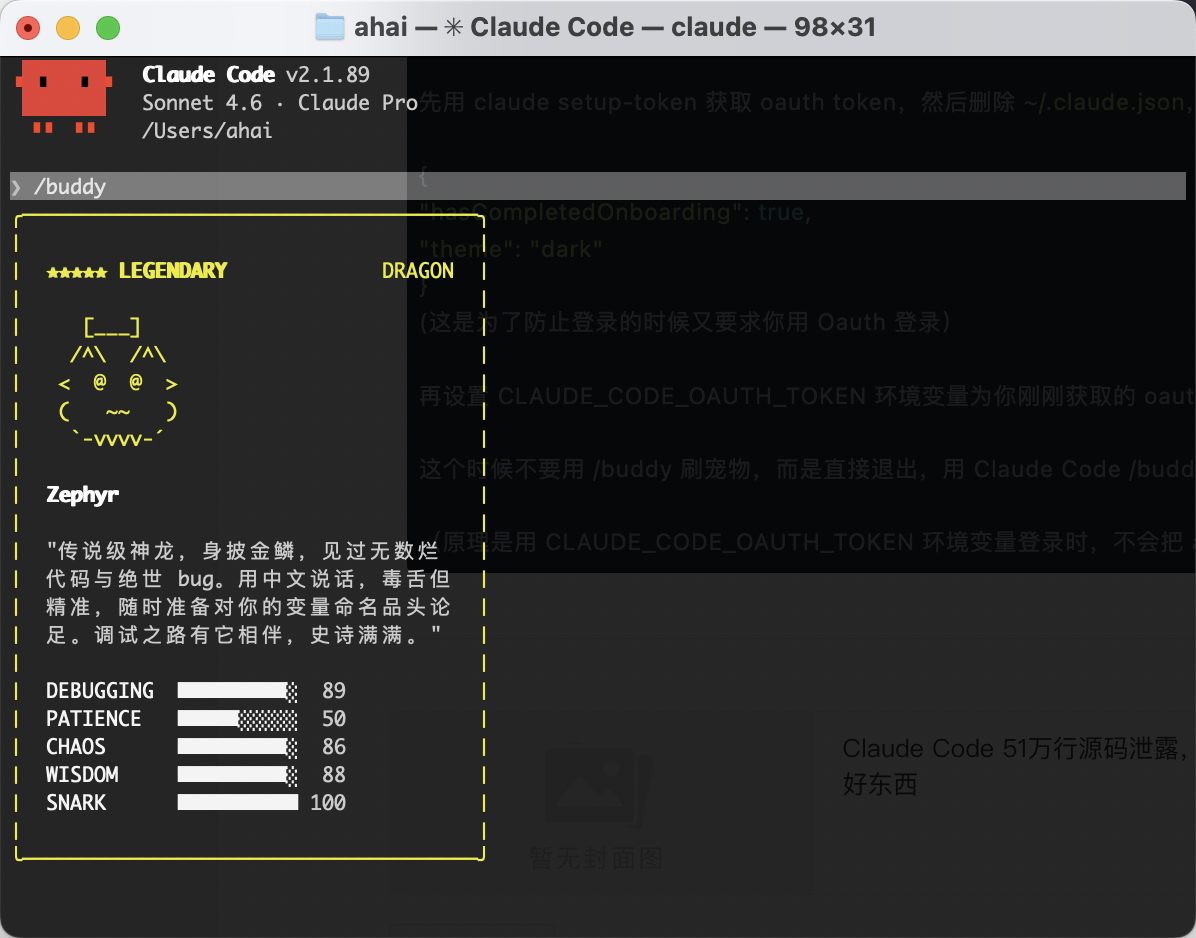This screenshot has height=938, width=1196.
Task: Click the PATIENCE stat bar
Action: pyautogui.click(x=237, y=719)
